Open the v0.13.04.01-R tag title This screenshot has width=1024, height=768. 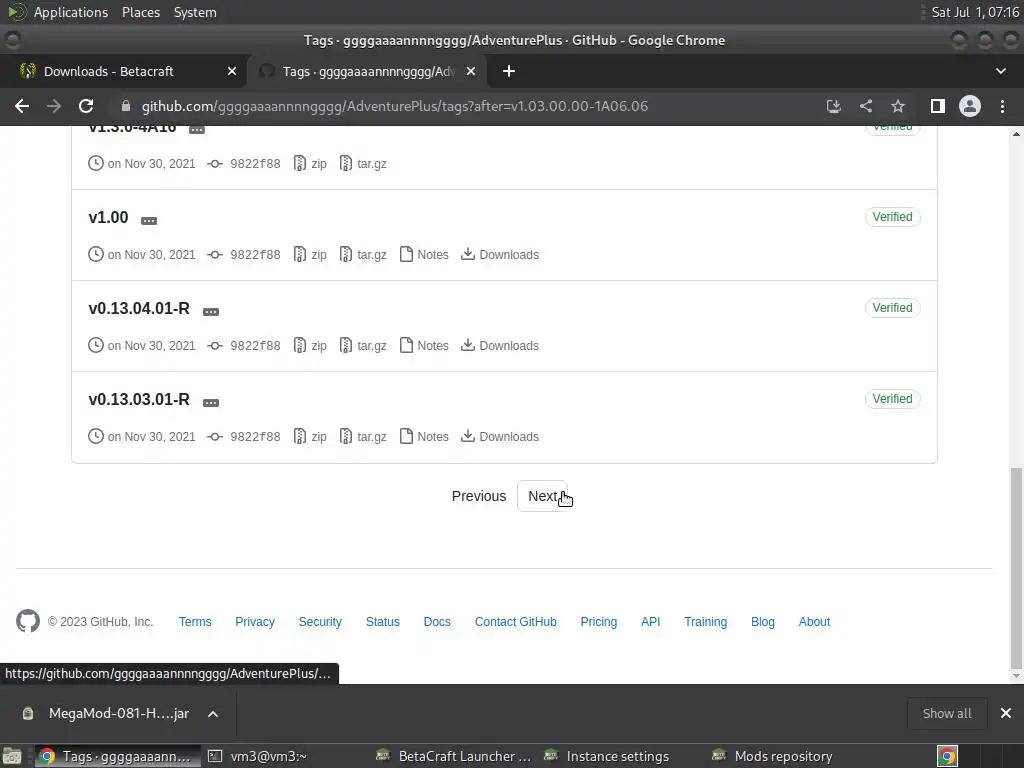(139, 308)
